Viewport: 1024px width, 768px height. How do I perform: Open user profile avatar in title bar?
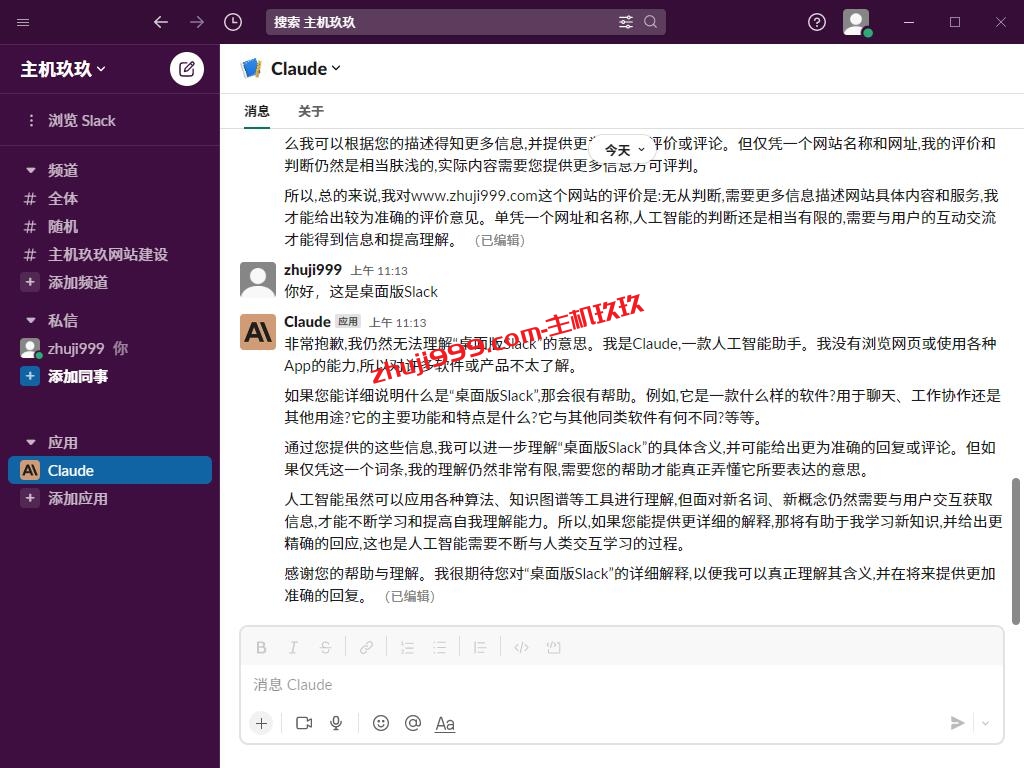[x=856, y=22]
